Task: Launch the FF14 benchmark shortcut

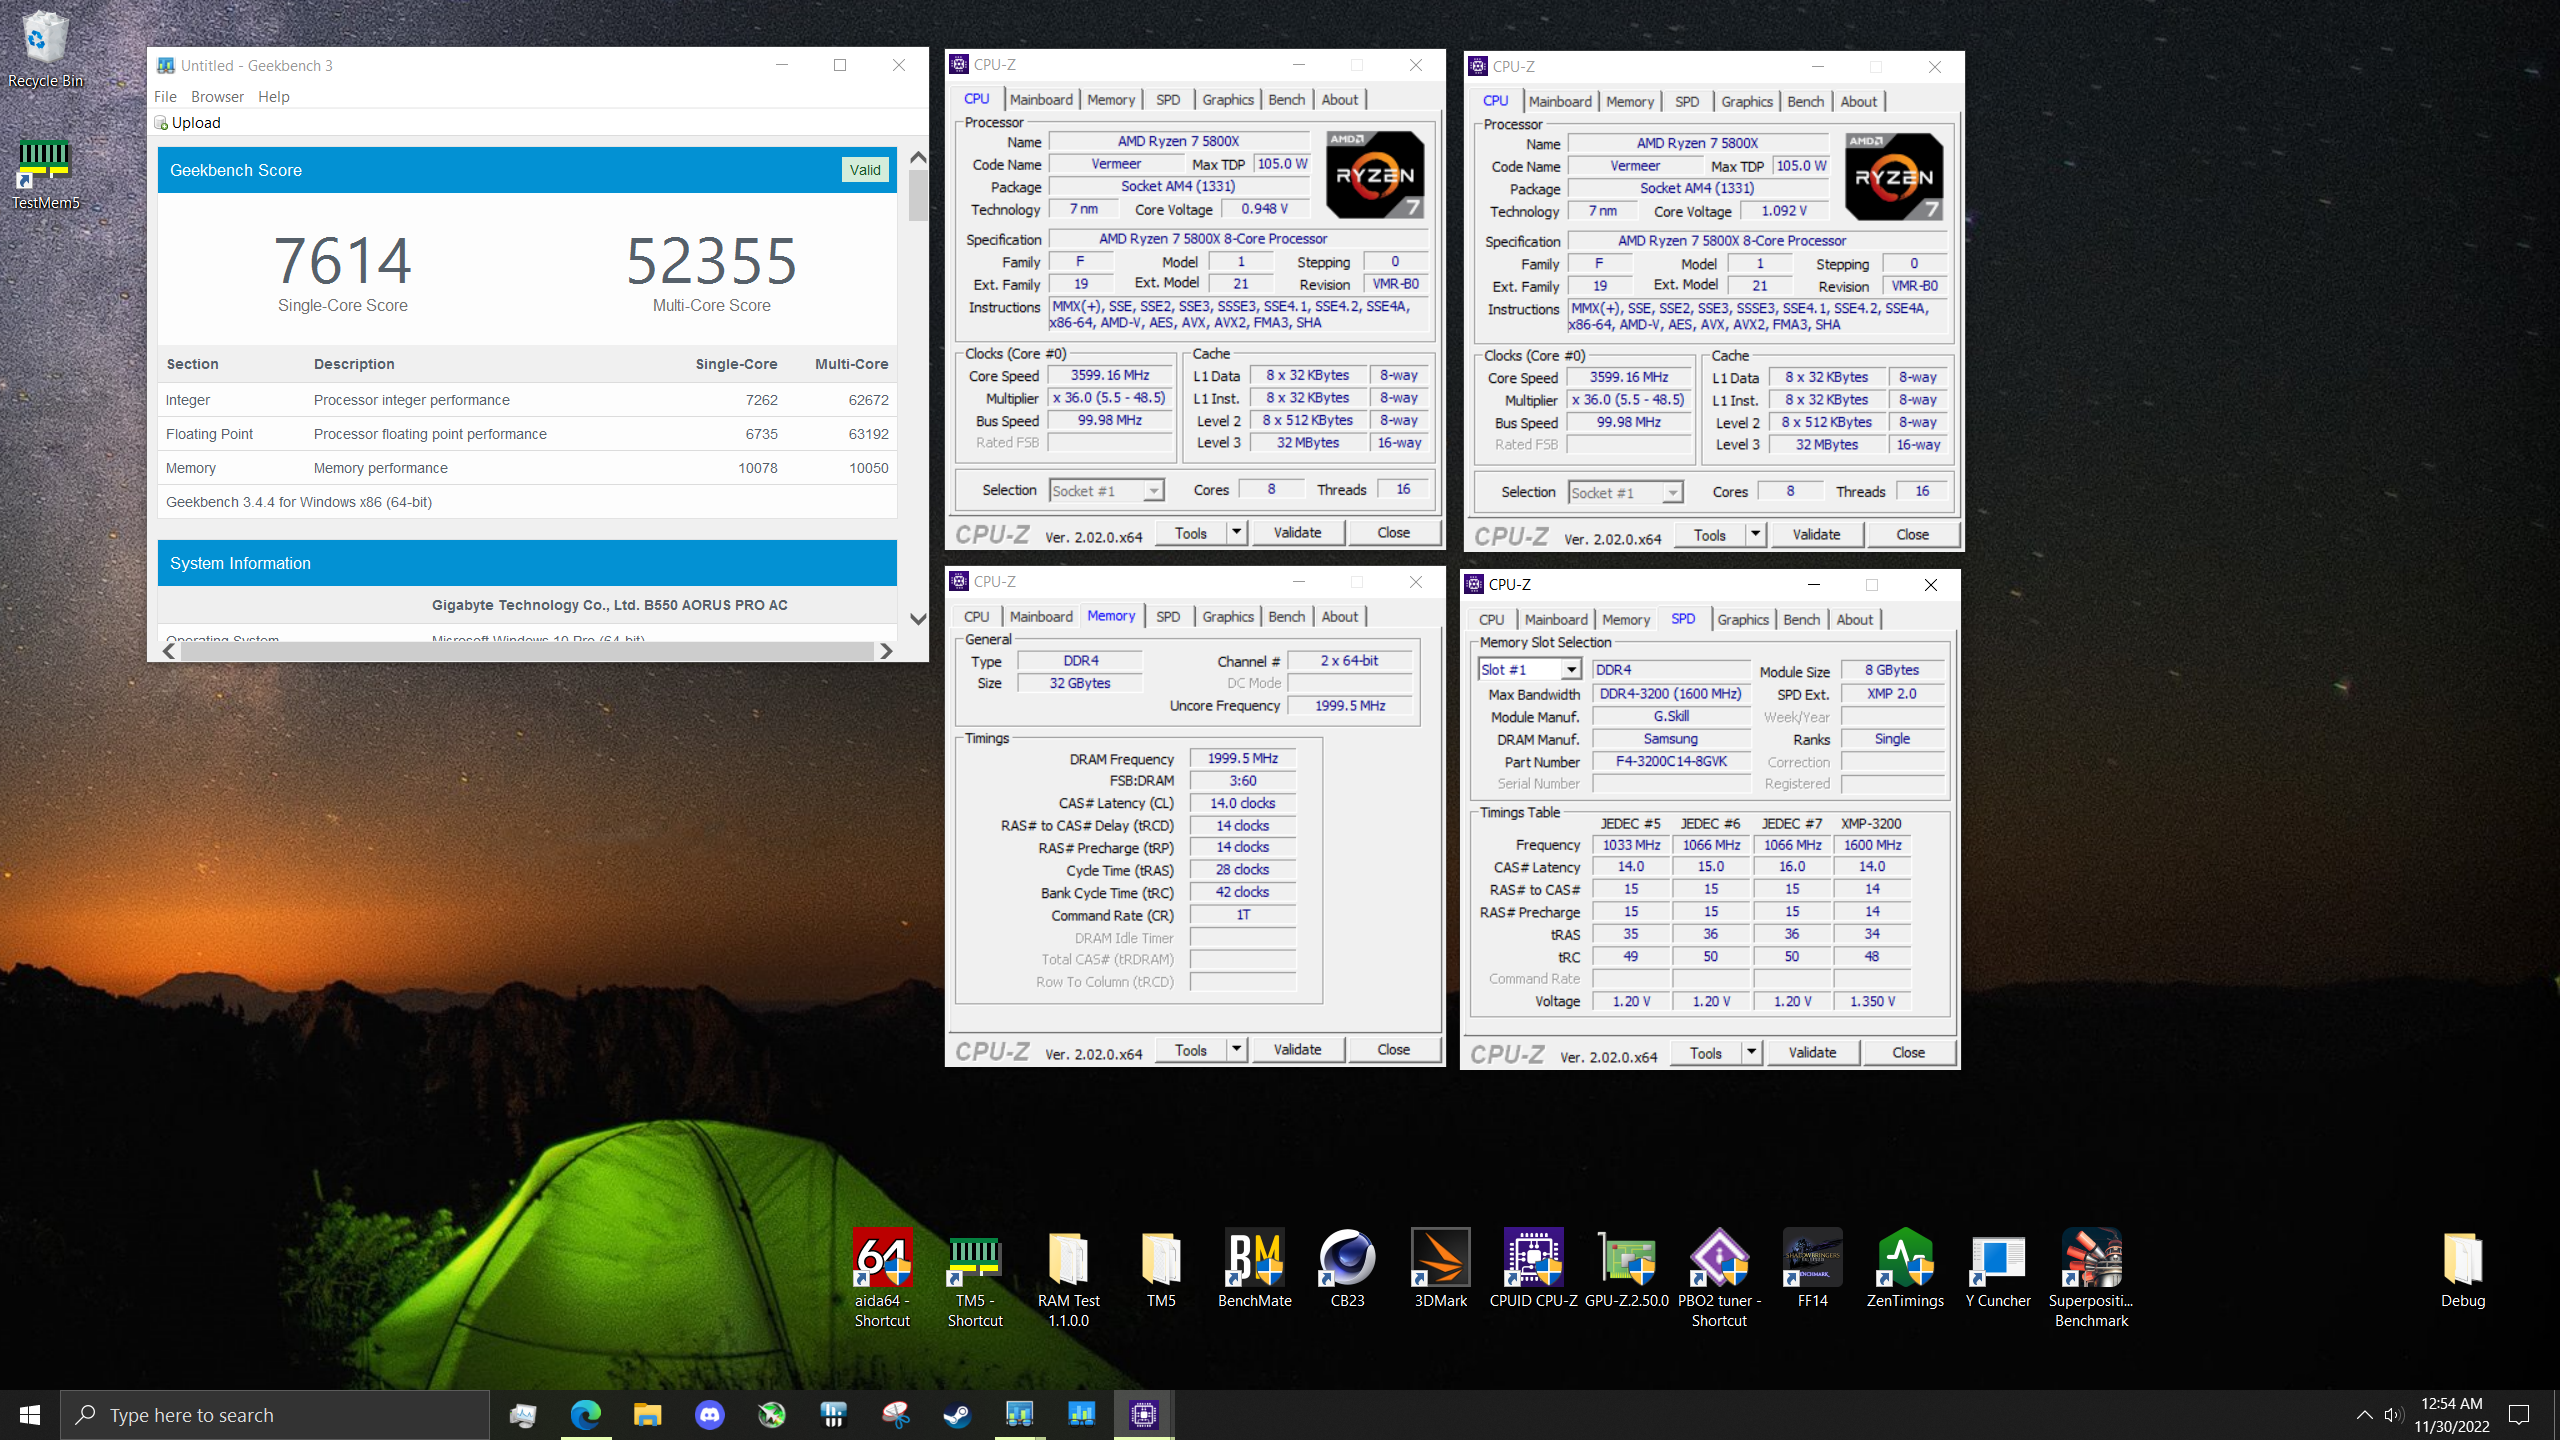Action: click(1812, 1267)
